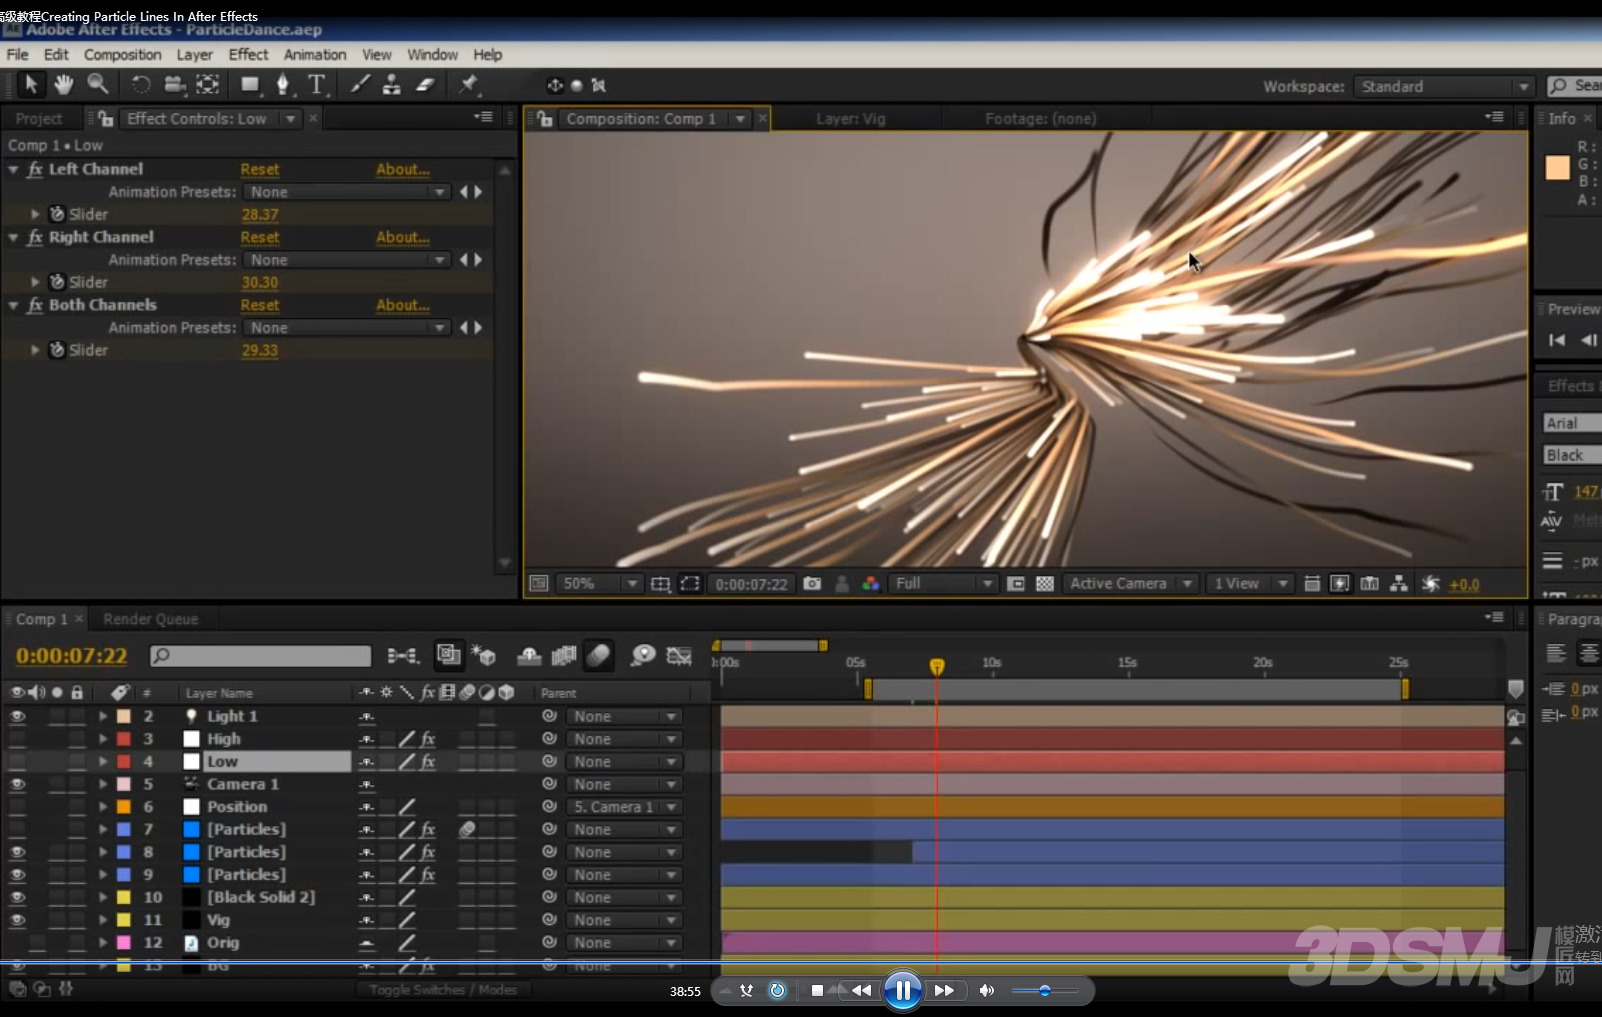Select the Rotation tool
The image size is (1602, 1017).
pos(141,85)
